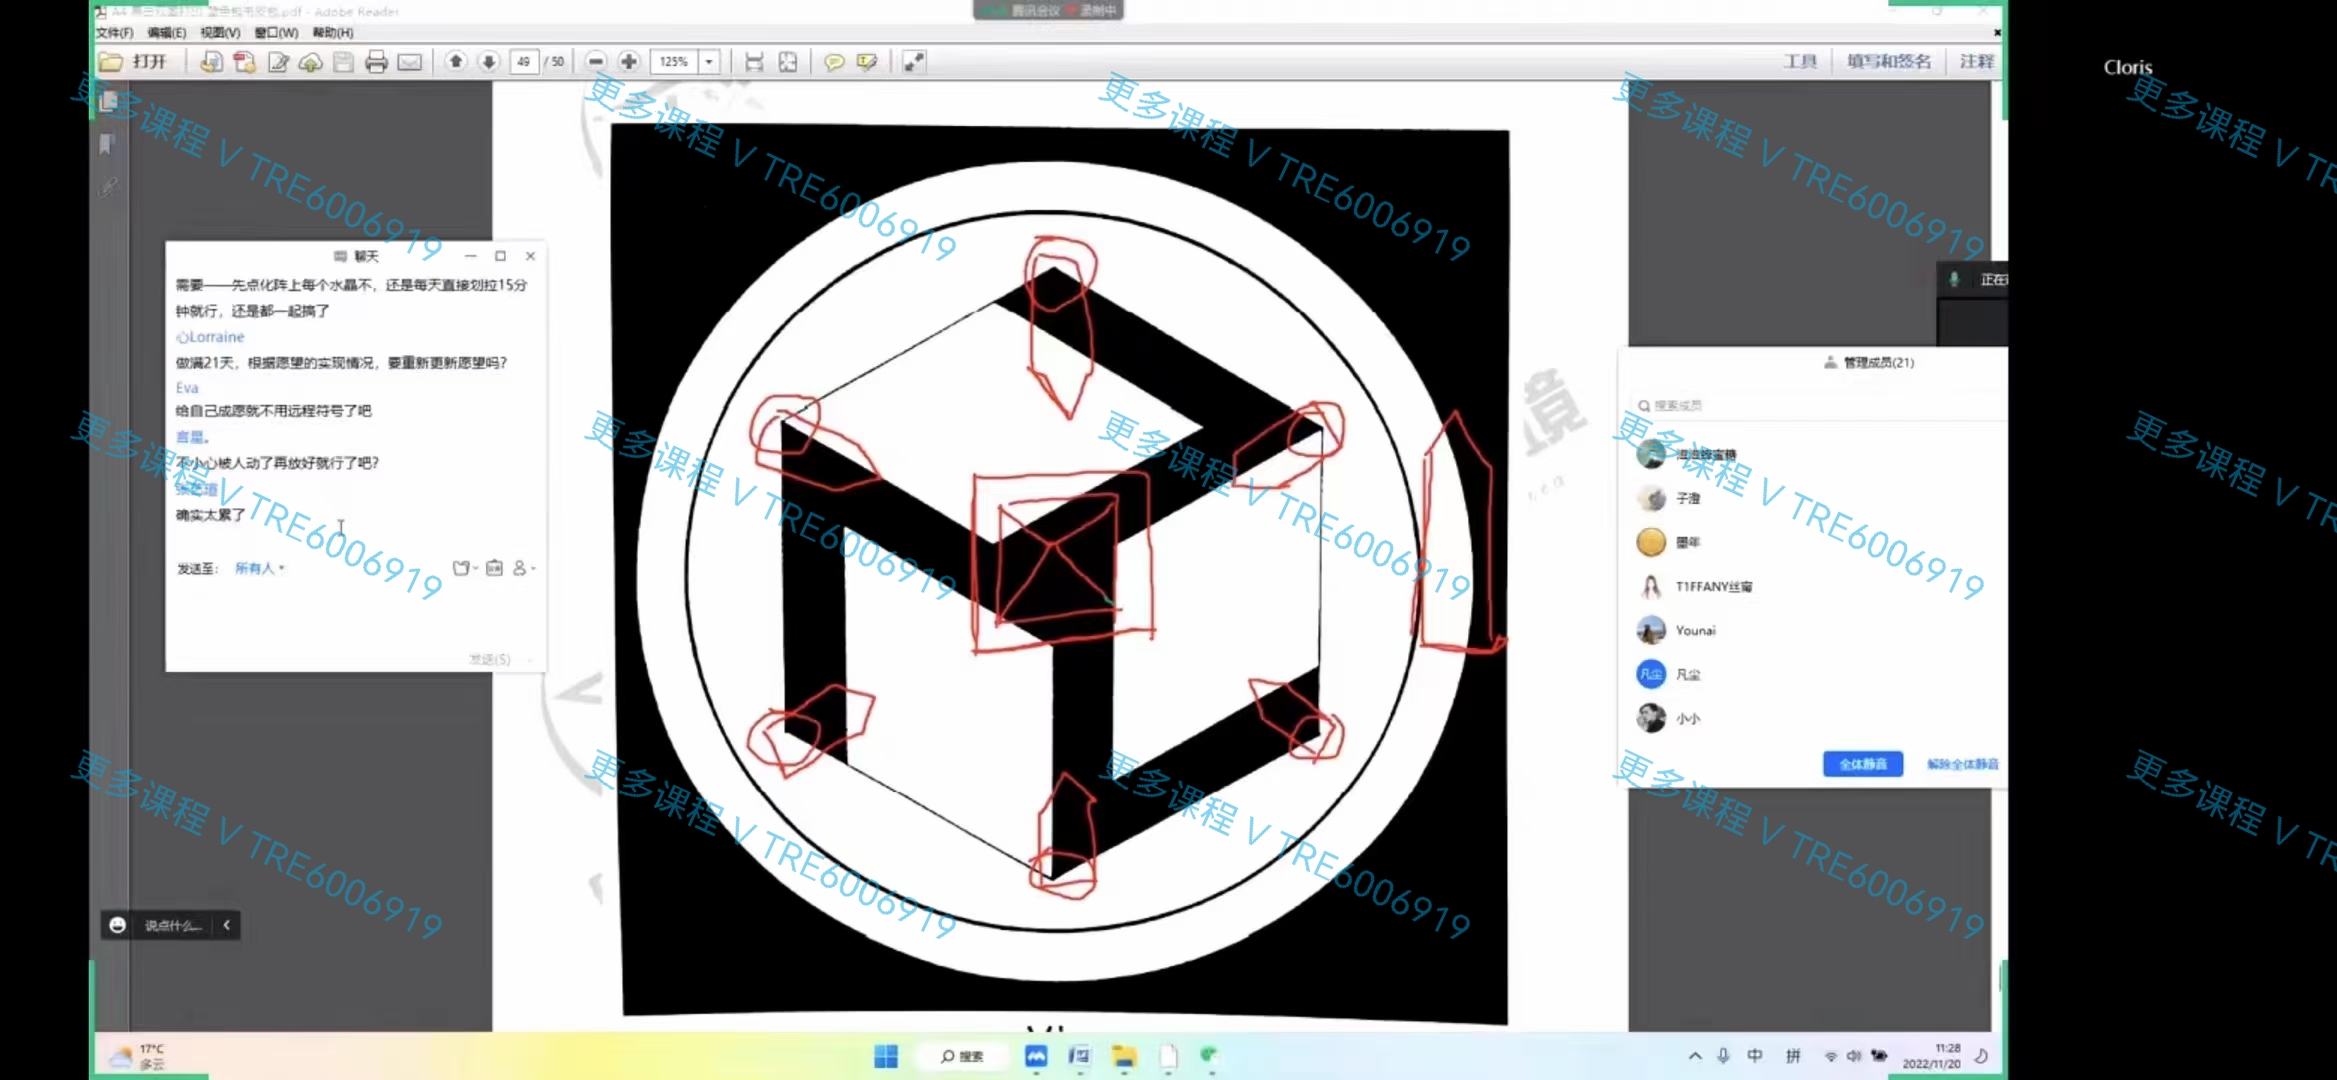Click the taskbar 搜索 search box
The width and height of the screenshot is (2337, 1080).
pos(962,1056)
